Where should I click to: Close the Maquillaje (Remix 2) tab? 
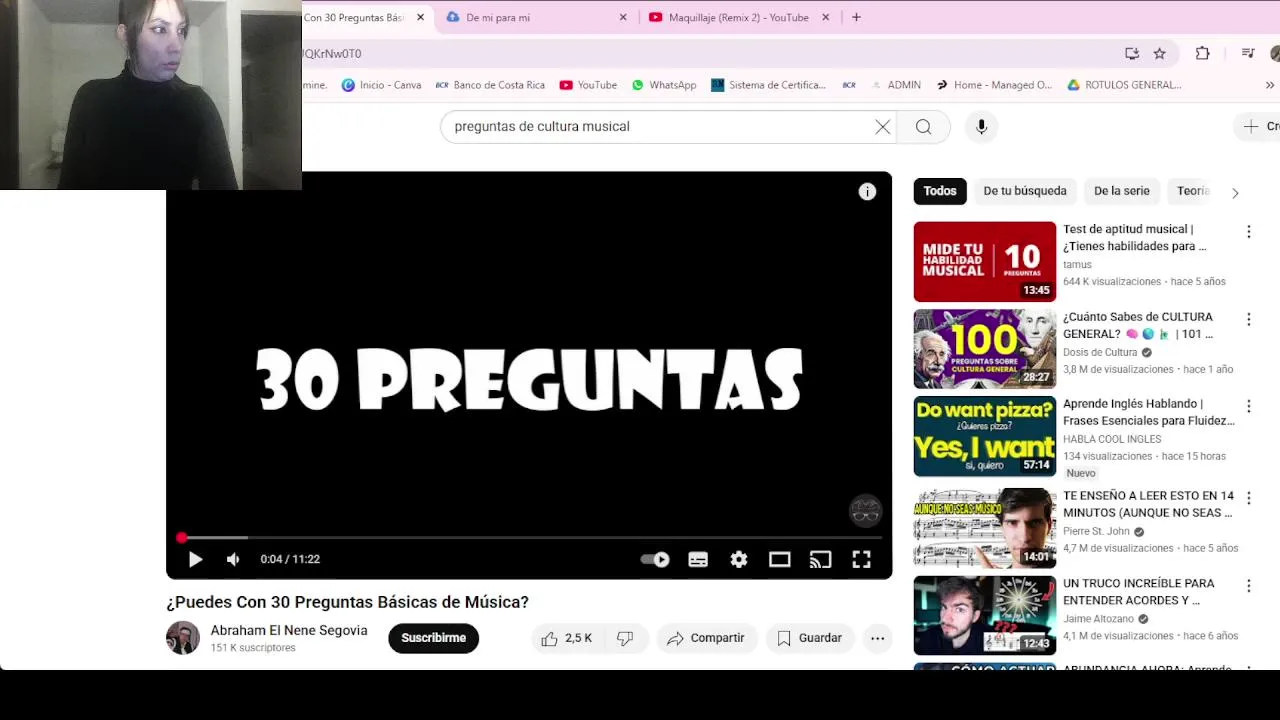pyautogui.click(x=825, y=17)
